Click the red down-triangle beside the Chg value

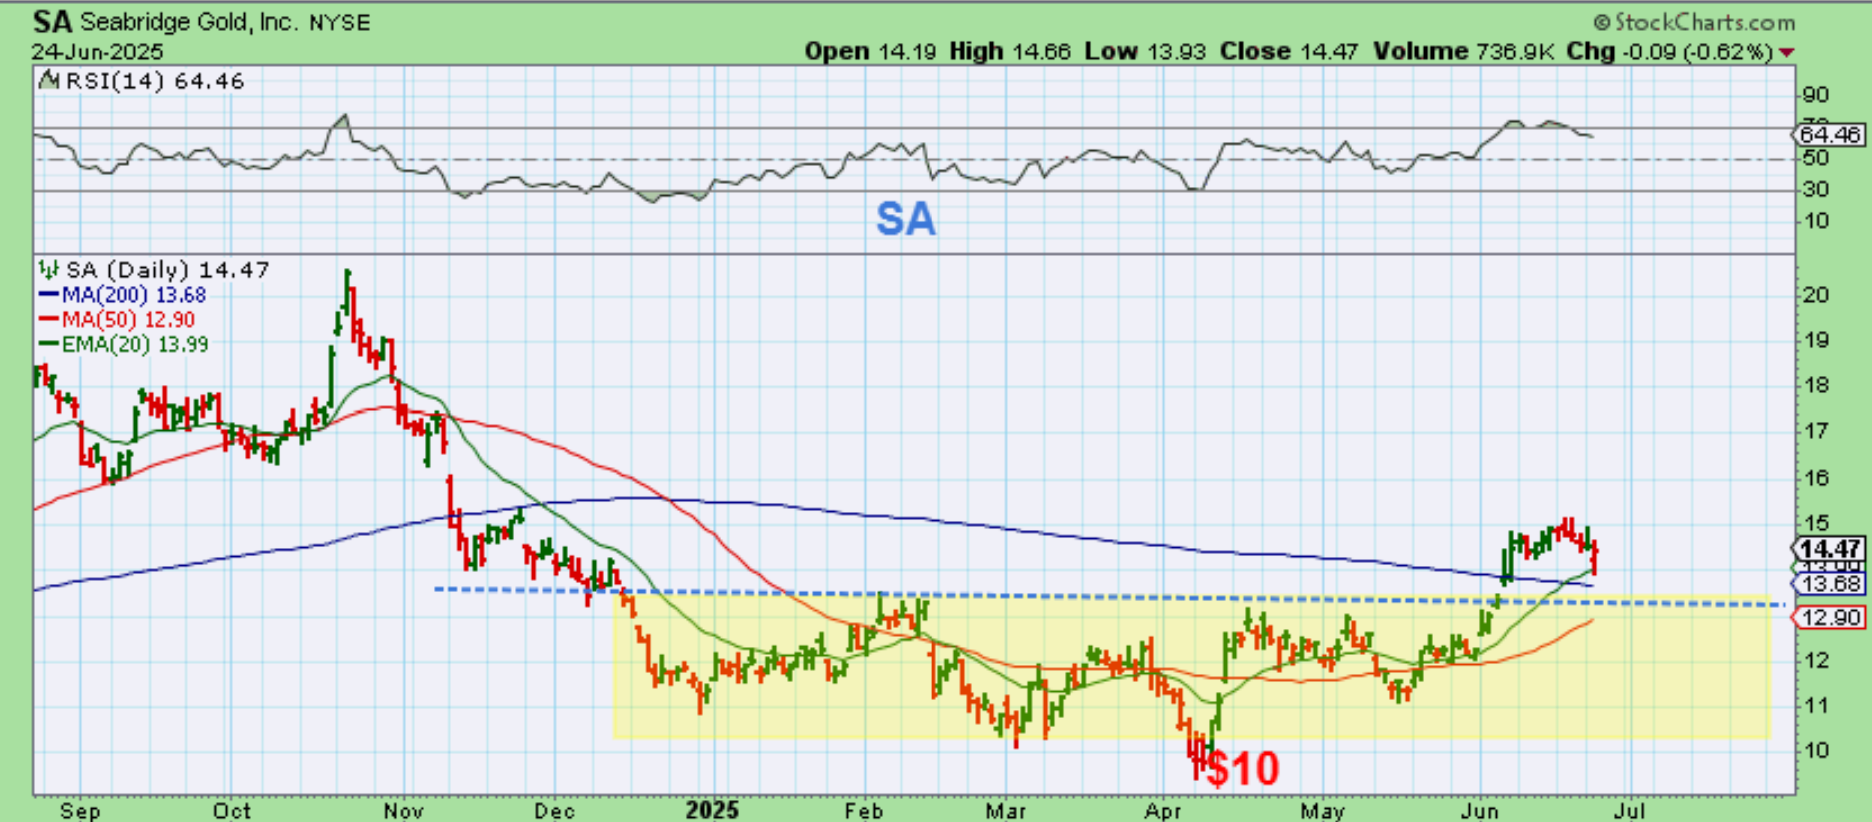pos(1787,52)
